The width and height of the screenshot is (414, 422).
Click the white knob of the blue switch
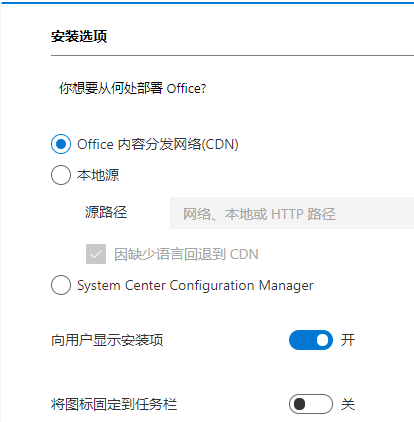coord(322,340)
